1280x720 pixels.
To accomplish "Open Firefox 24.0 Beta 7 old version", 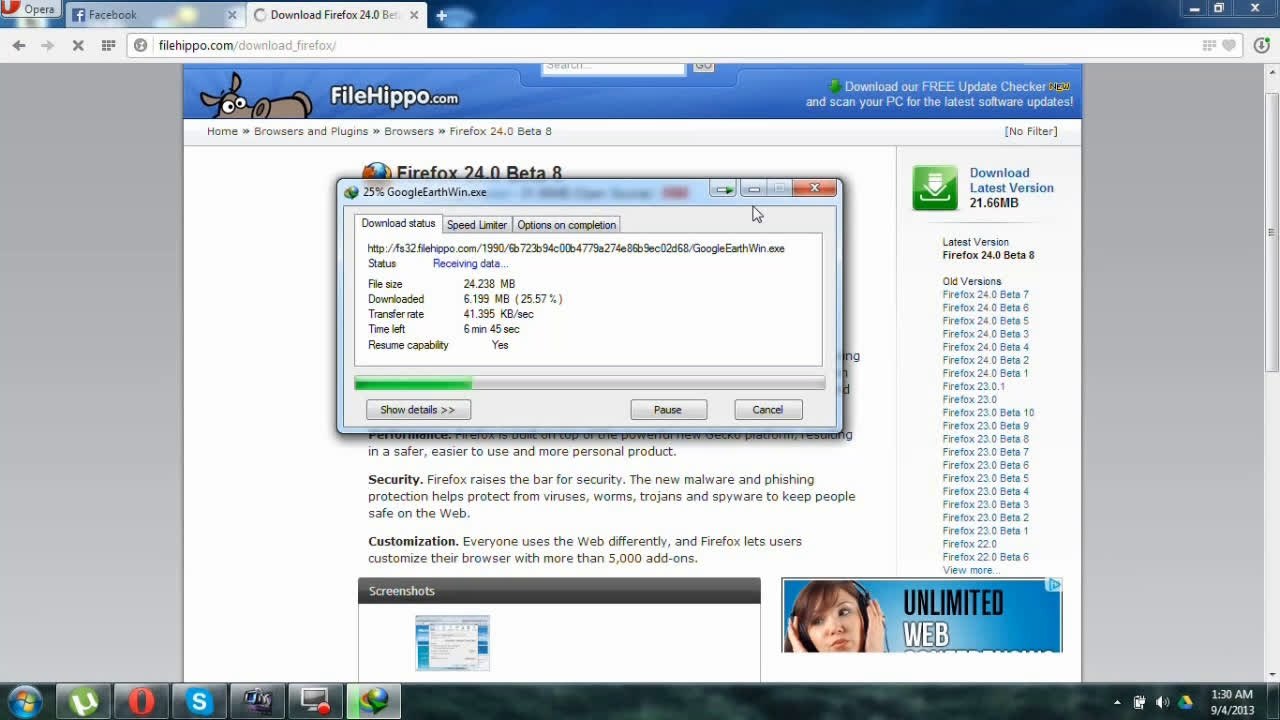I will (x=985, y=295).
